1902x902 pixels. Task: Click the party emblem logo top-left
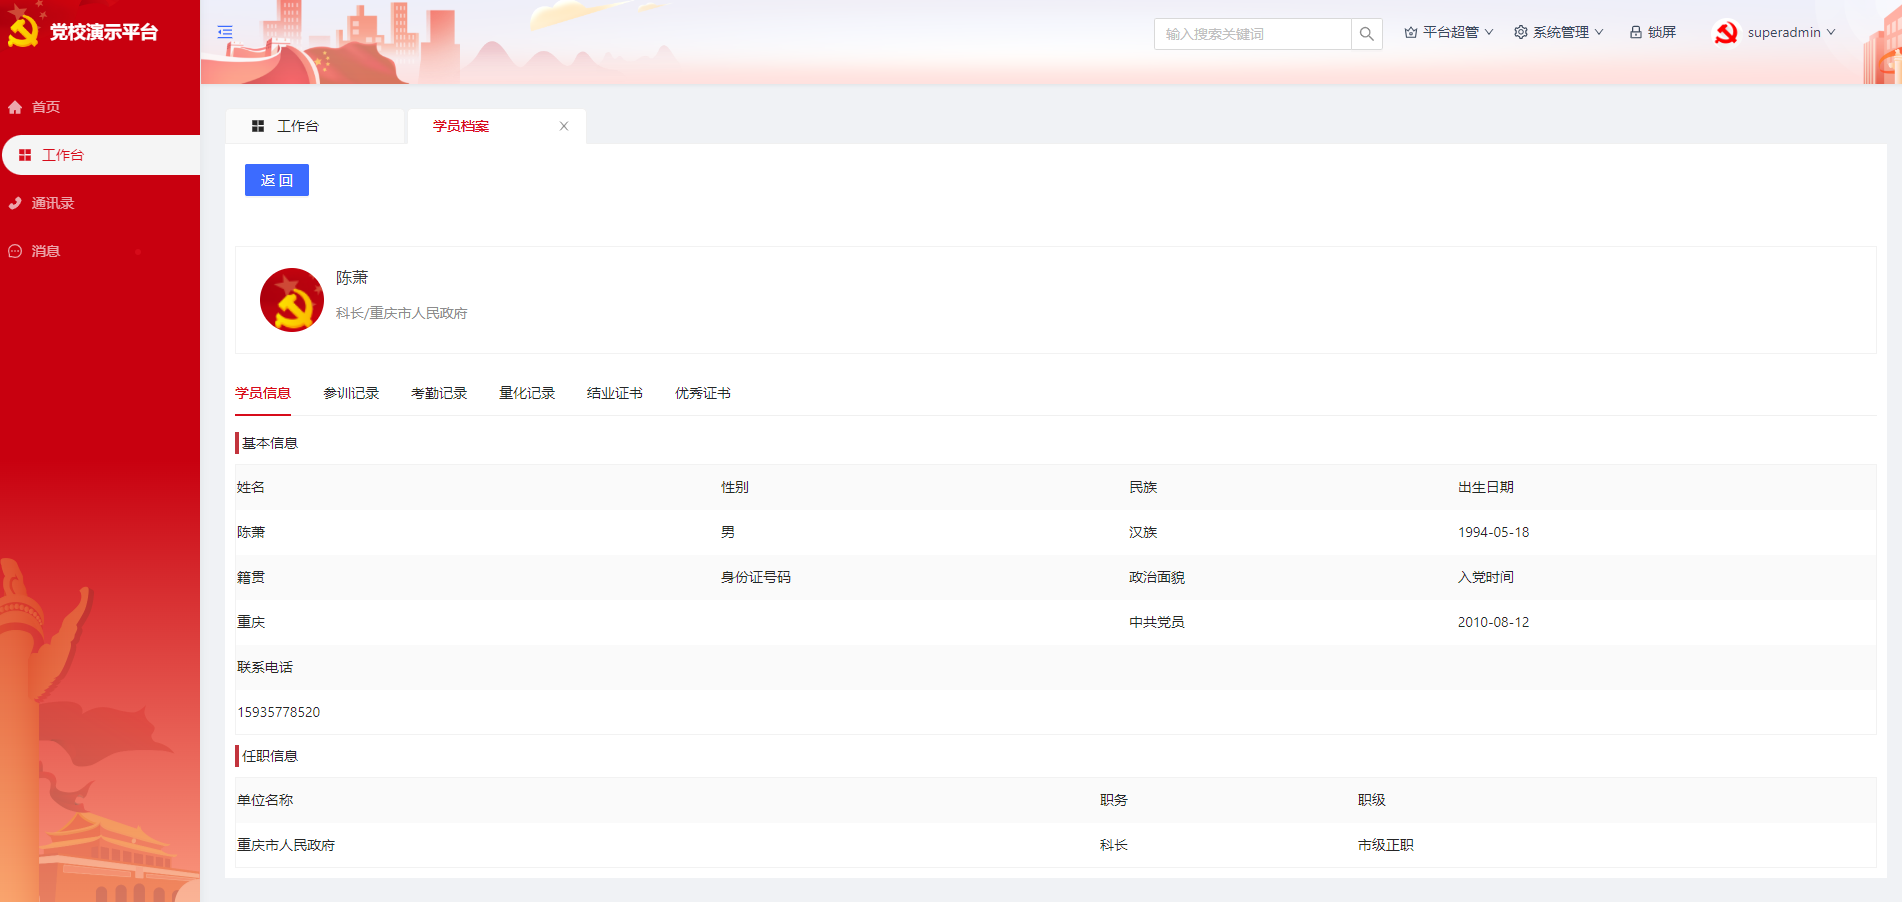[x=23, y=31]
